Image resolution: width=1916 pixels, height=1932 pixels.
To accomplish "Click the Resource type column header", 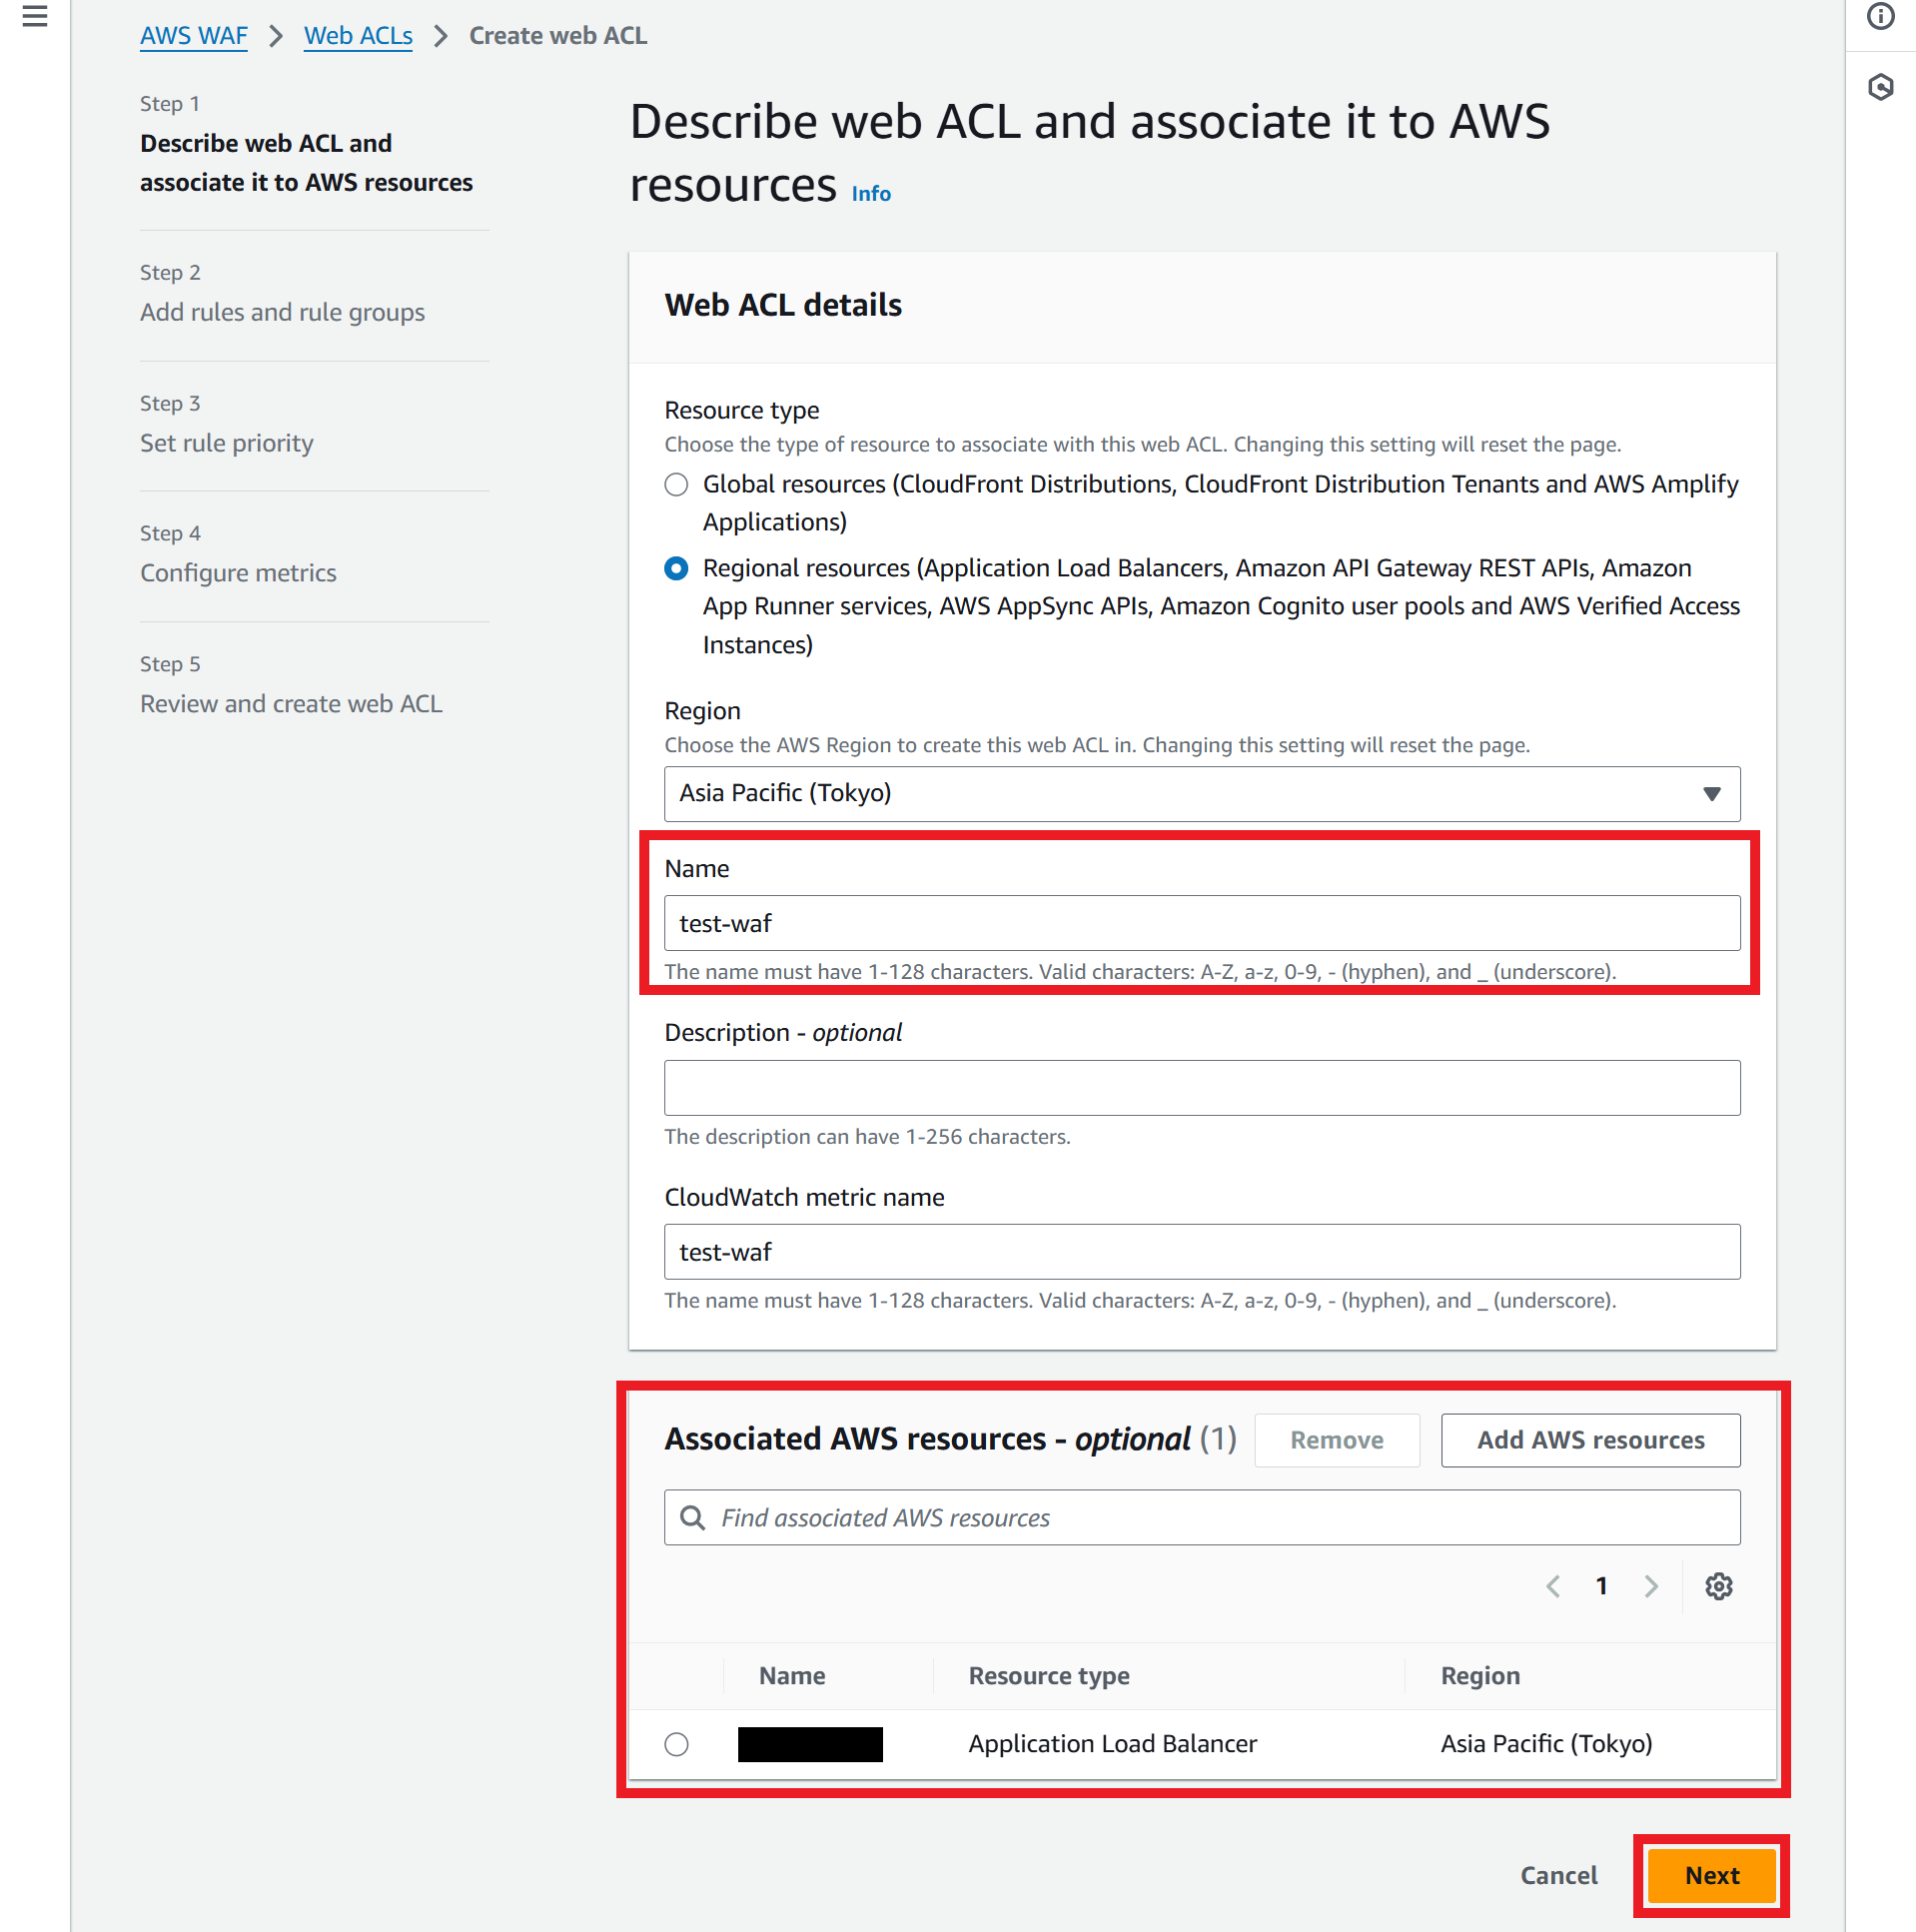I will click(1048, 1676).
